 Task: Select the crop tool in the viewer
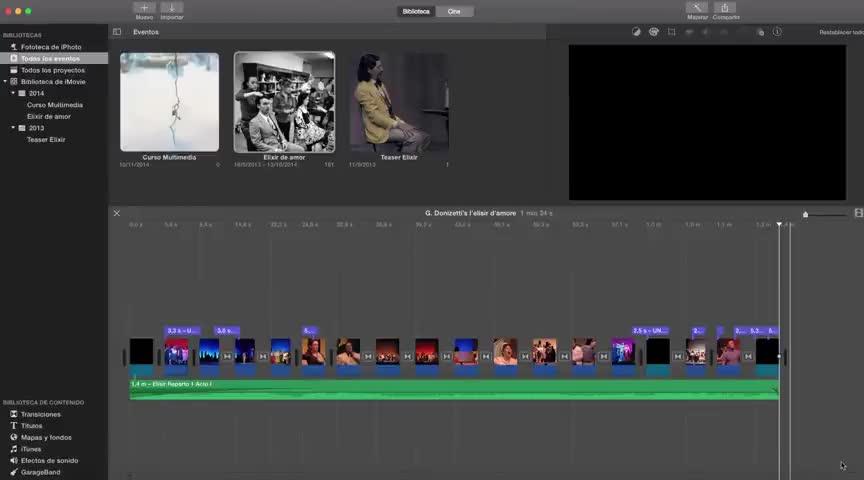point(671,32)
